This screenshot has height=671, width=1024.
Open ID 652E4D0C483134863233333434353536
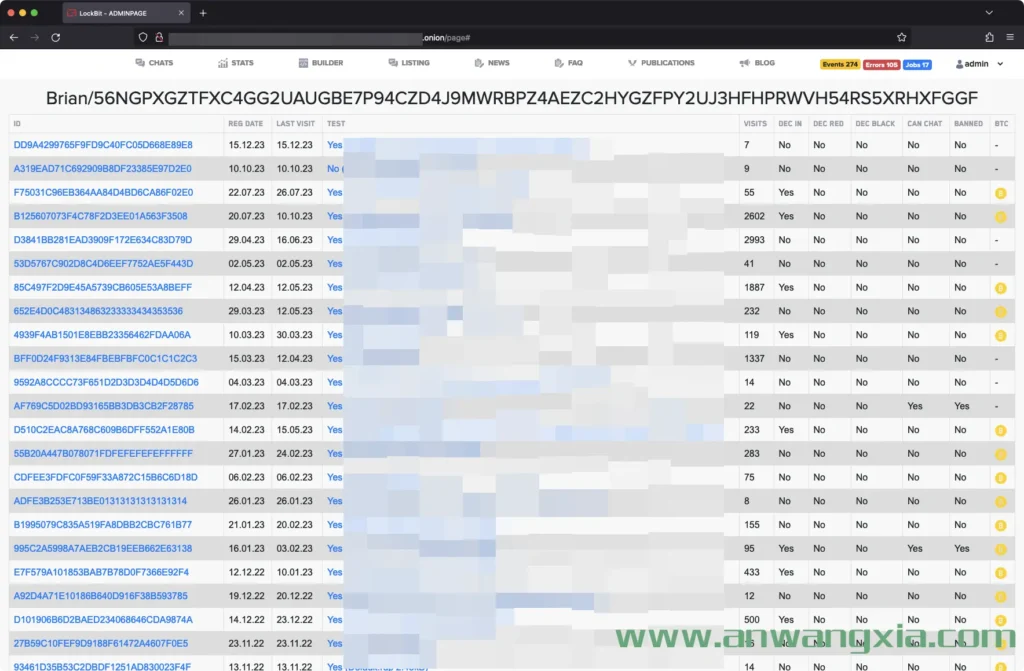(x=98, y=311)
